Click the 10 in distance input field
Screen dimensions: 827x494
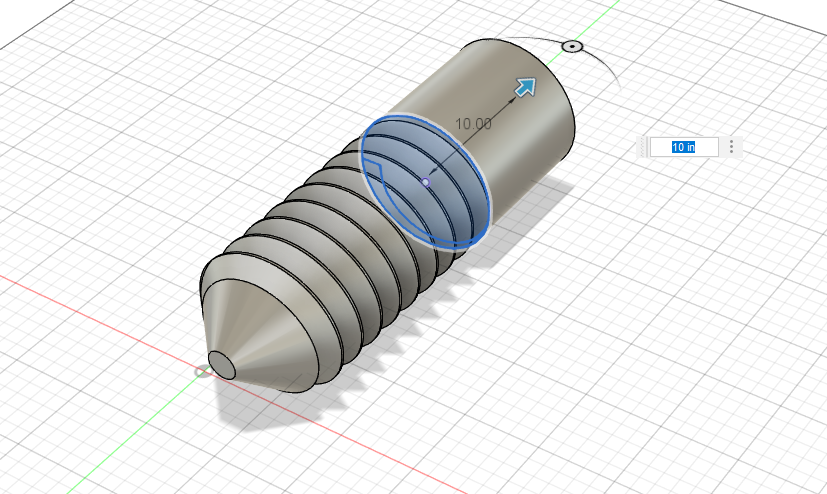pyautogui.click(x=684, y=147)
